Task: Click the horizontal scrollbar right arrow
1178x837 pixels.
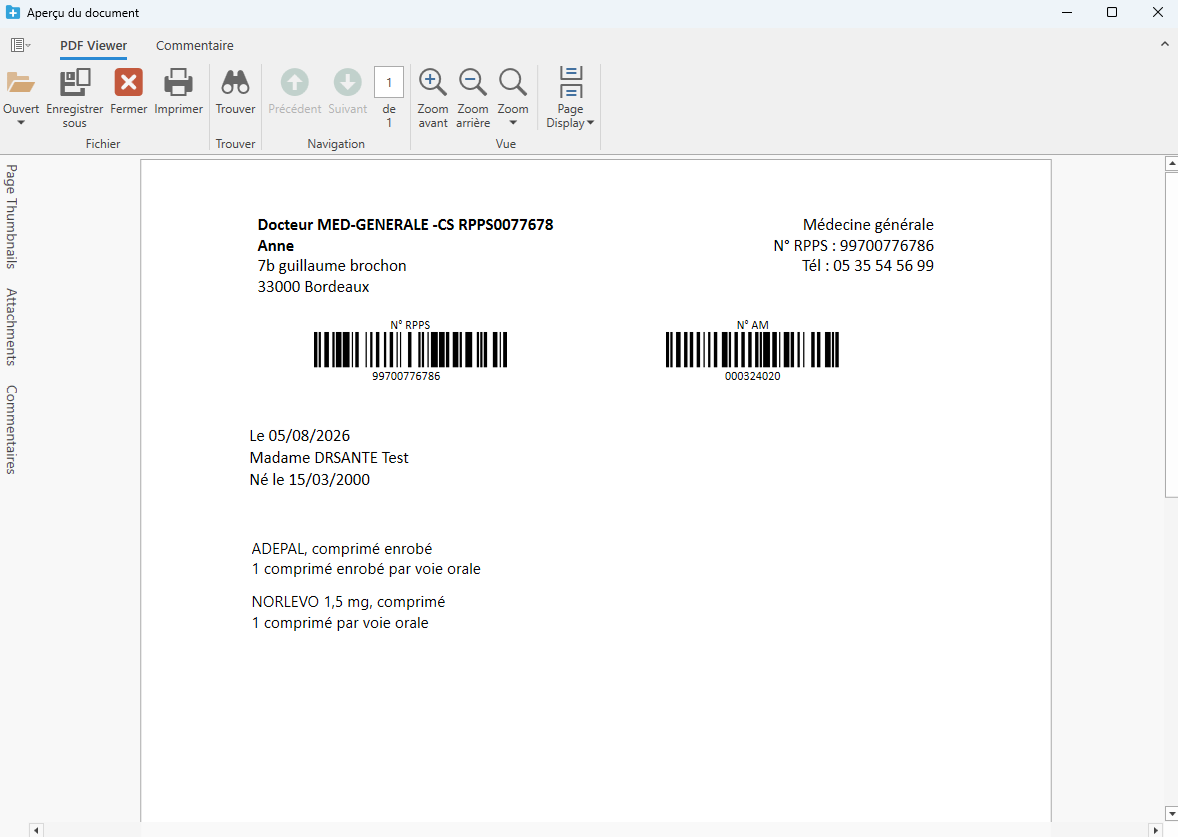Action: point(1157,830)
